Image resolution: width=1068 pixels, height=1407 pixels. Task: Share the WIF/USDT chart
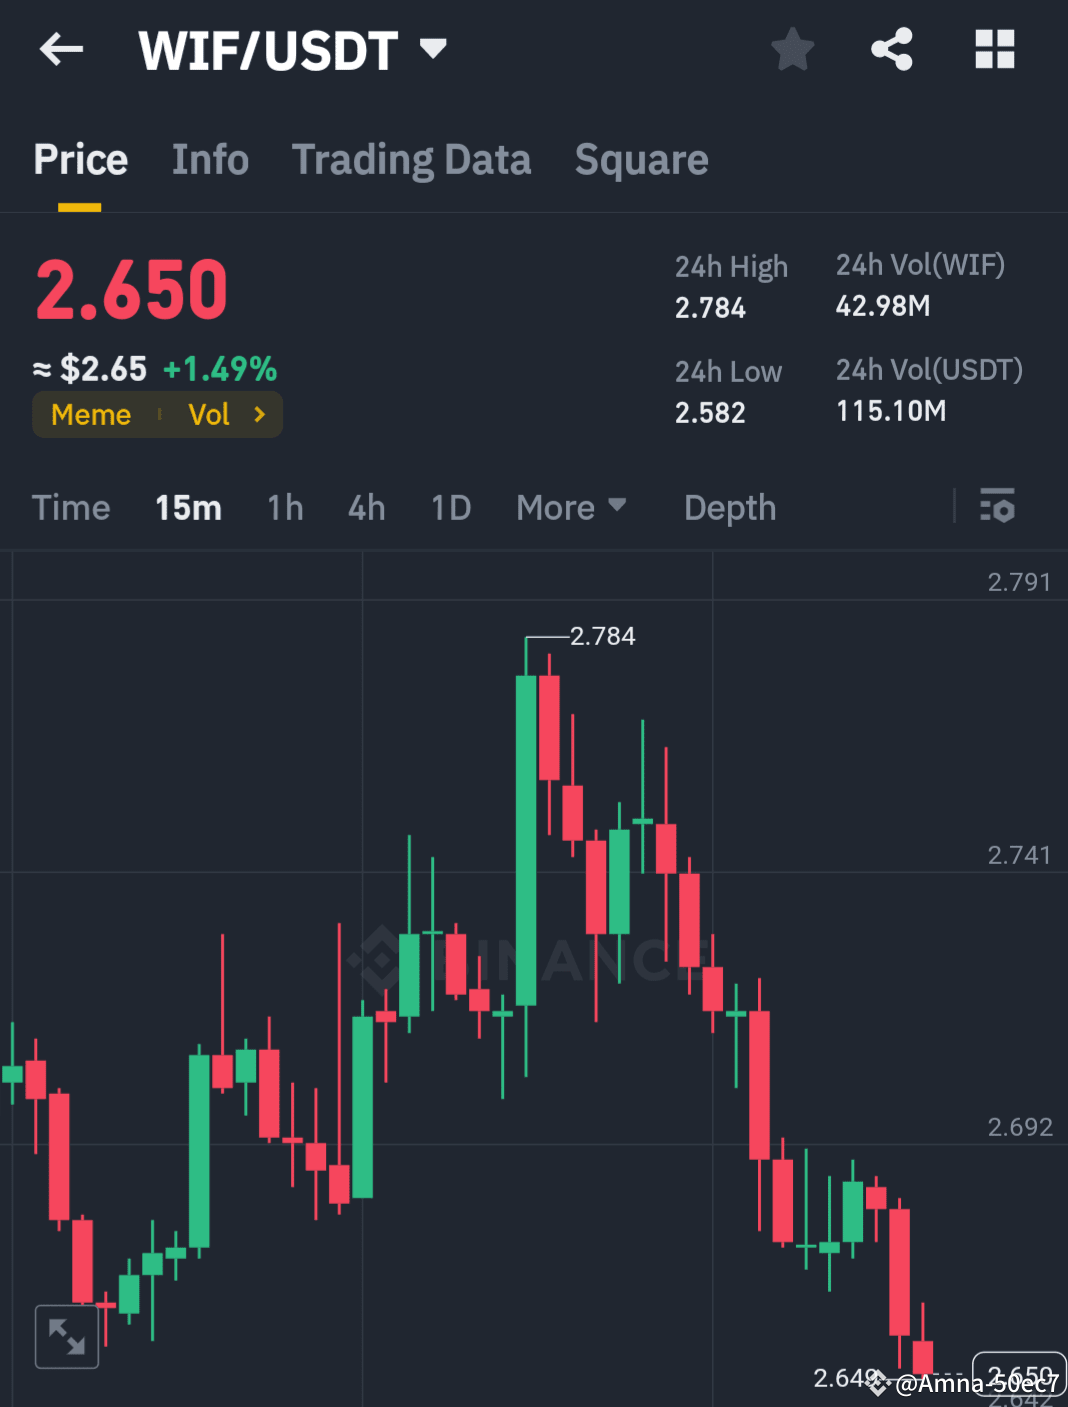pyautogui.click(x=891, y=48)
